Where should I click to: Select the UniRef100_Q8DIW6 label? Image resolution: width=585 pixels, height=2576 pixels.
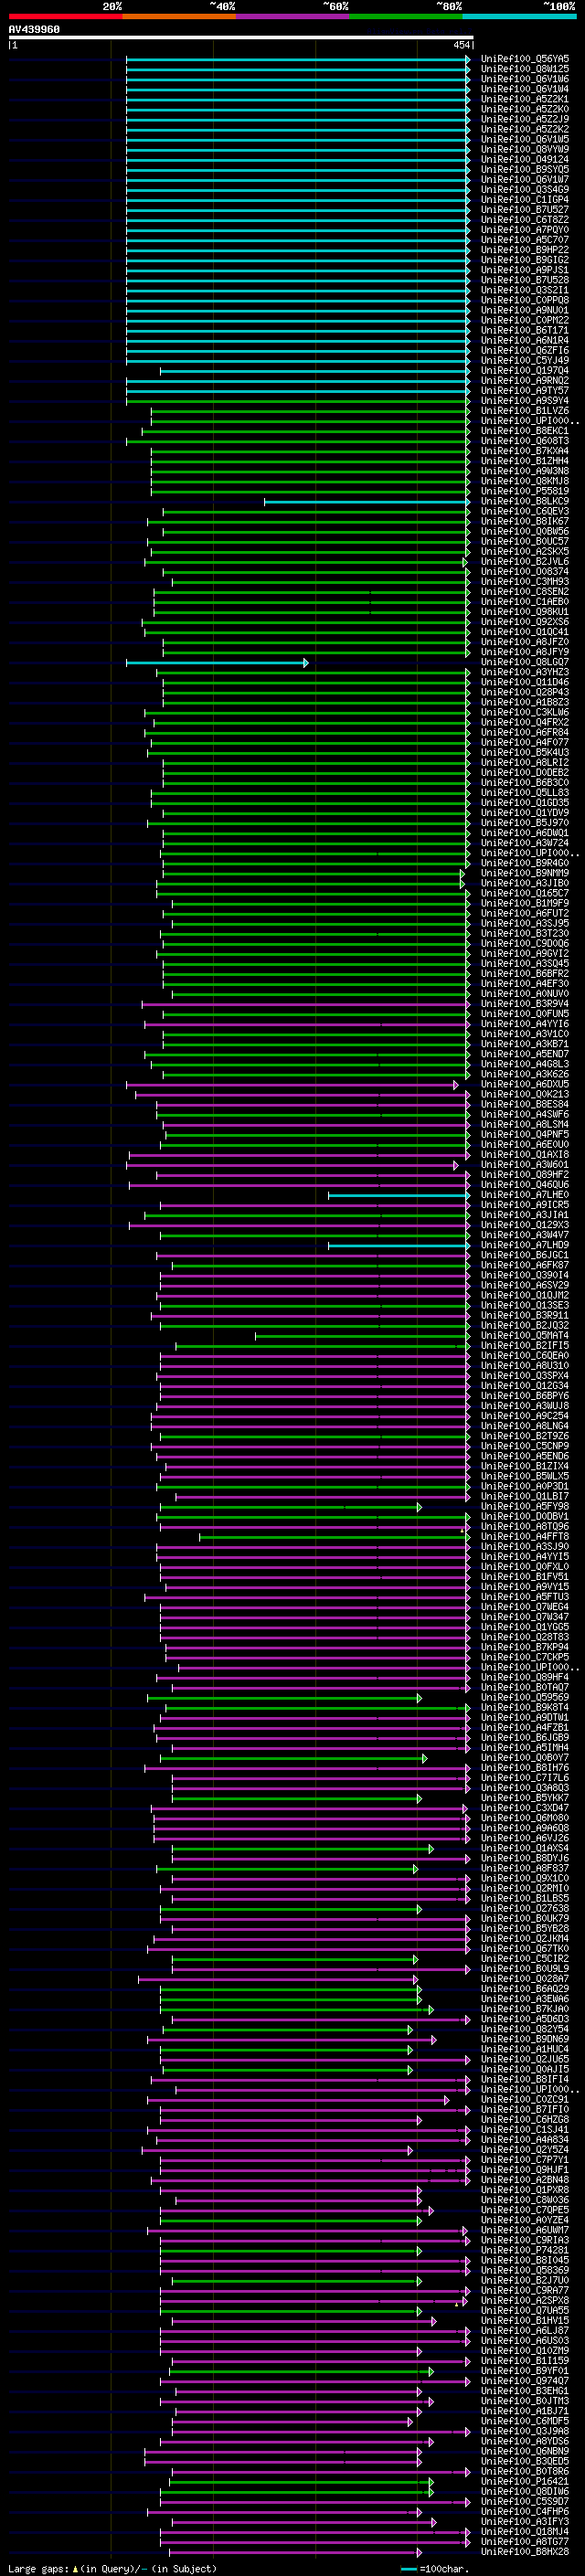[525, 2492]
